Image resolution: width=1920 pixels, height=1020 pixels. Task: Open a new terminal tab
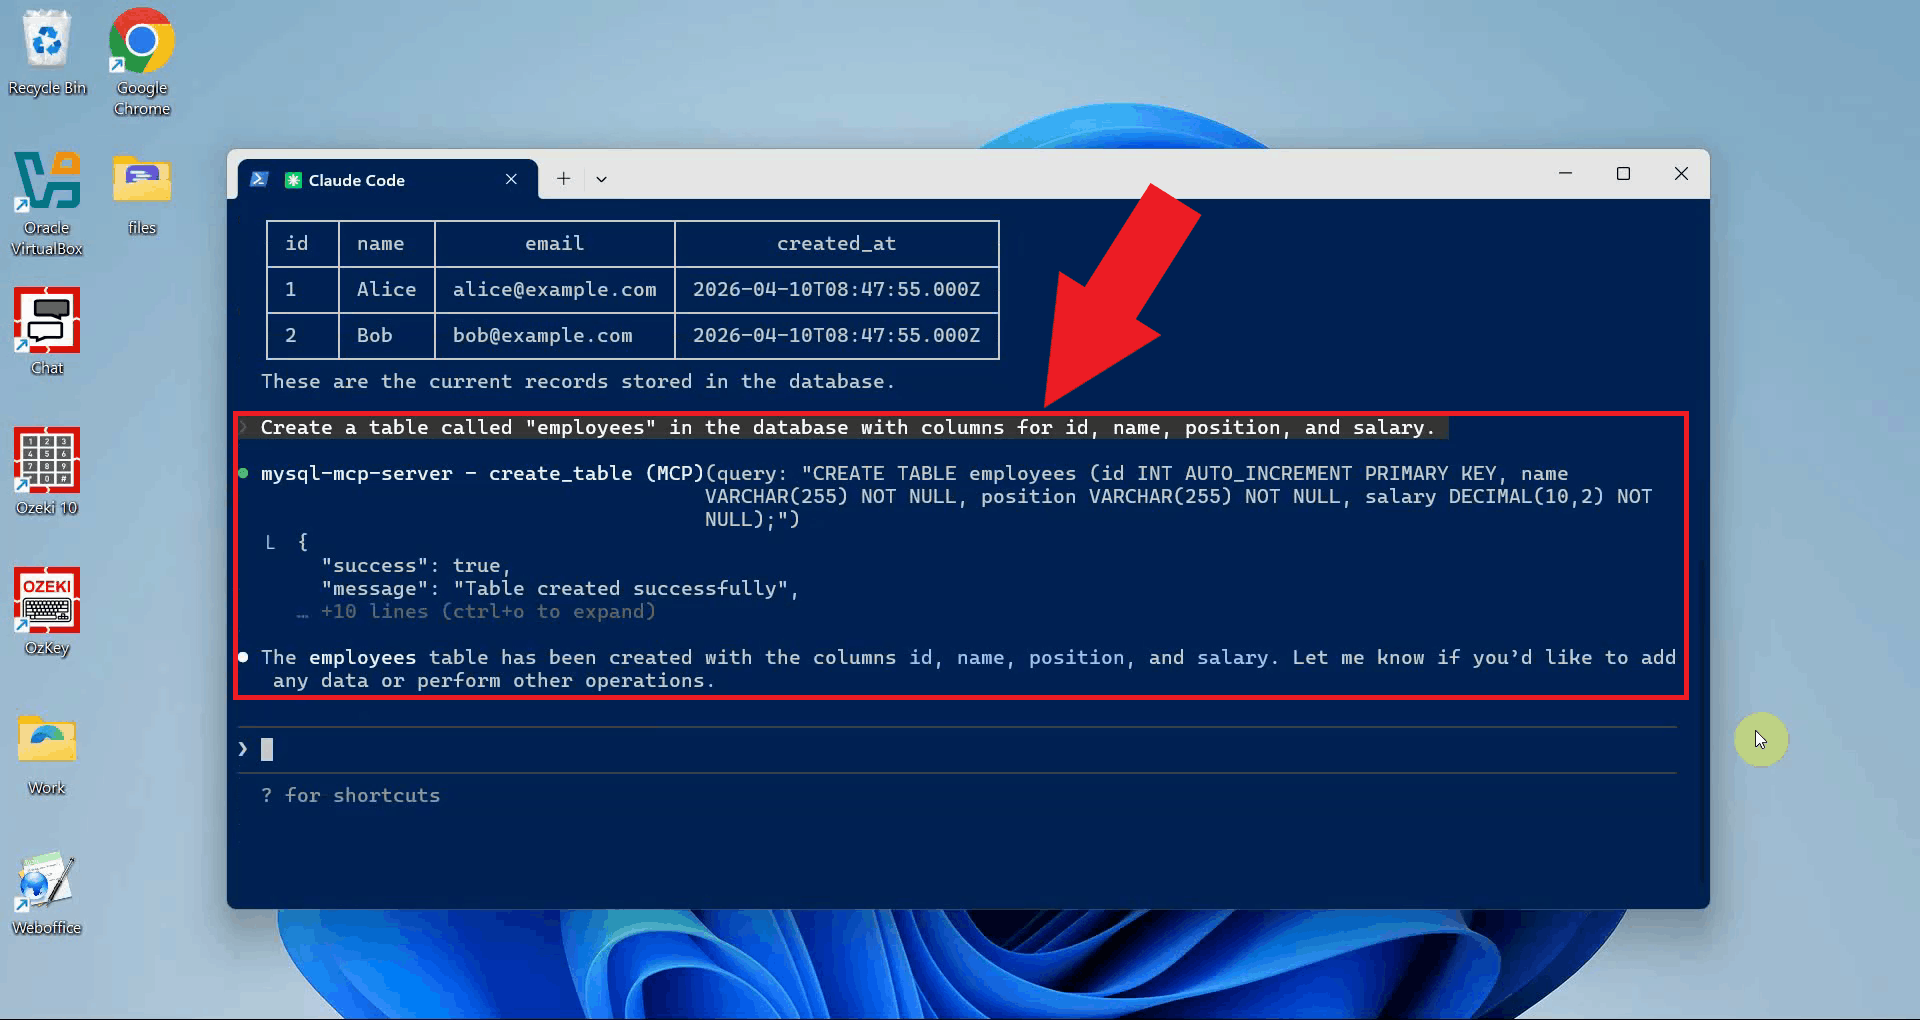pyautogui.click(x=564, y=179)
